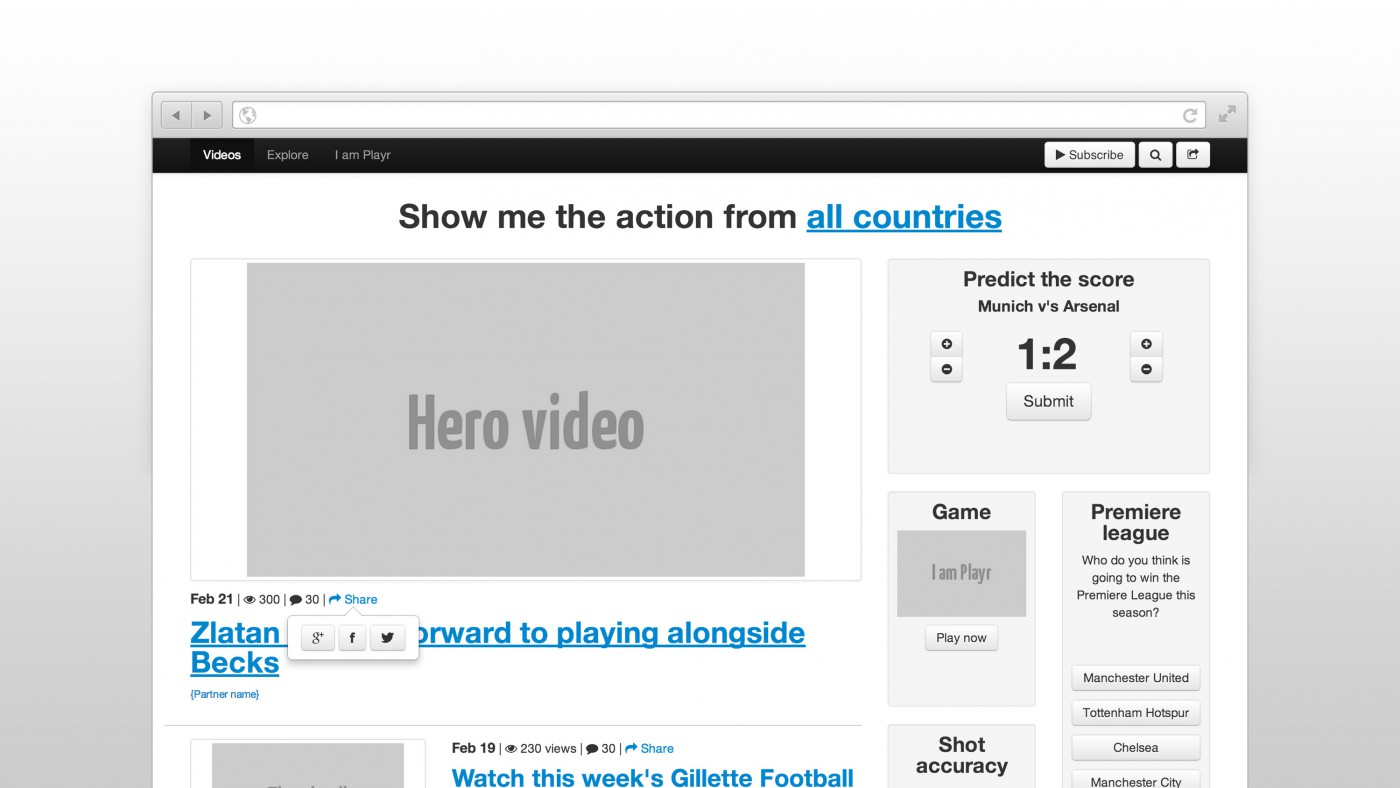Share via the Google Plus icon
1400x788 pixels.
(x=318, y=638)
